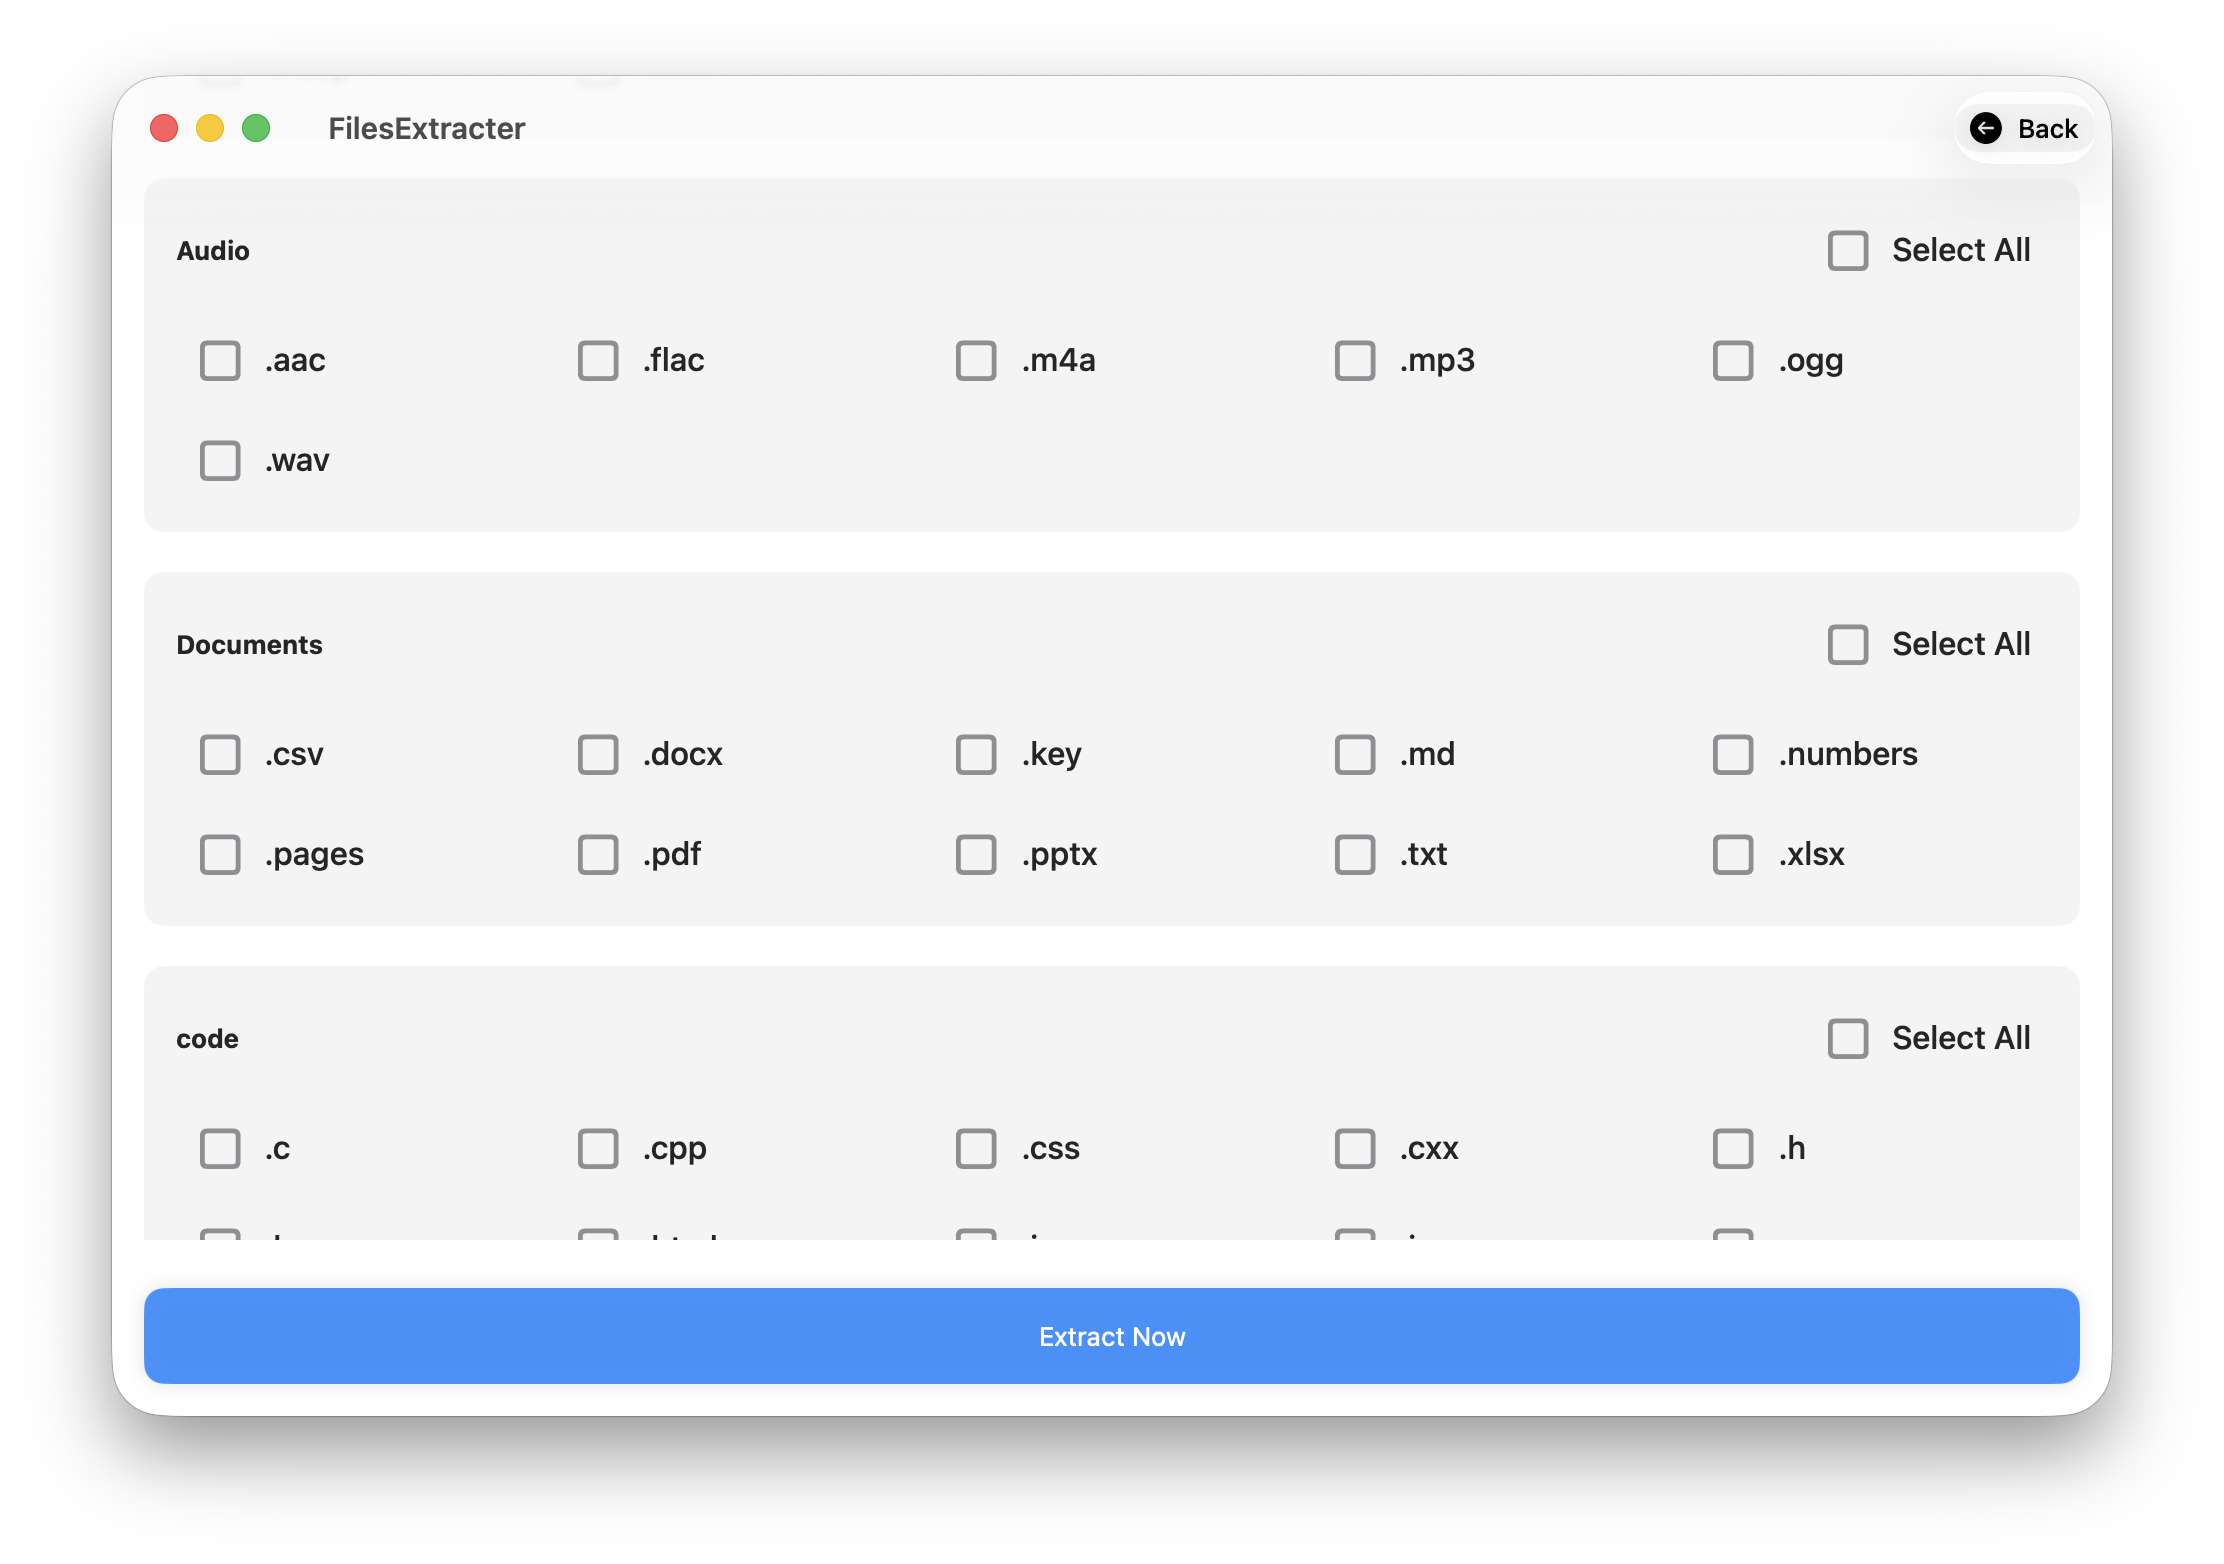Tick the .mp3 checkbox
The image size is (2224, 1564).
pyautogui.click(x=1355, y=360)
